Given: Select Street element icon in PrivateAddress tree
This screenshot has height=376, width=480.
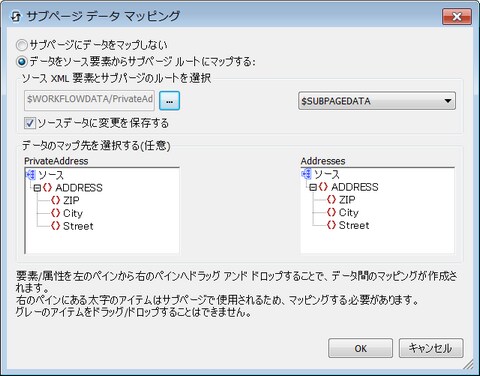Looking at the screenshot, I should pyautogui.click(x=55, y=226).
